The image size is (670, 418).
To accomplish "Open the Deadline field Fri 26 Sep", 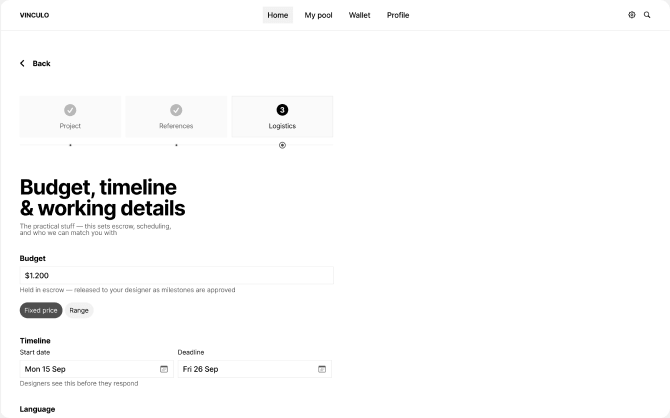I will pos(255,369).
